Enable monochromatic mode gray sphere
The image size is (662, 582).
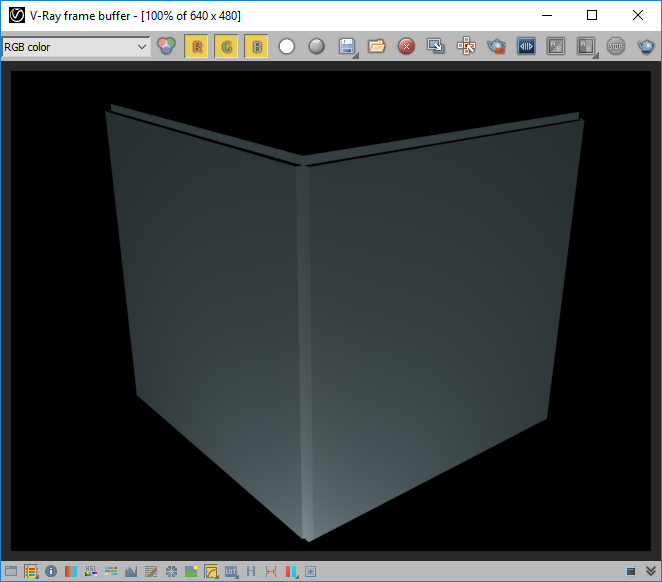[316, 46]
